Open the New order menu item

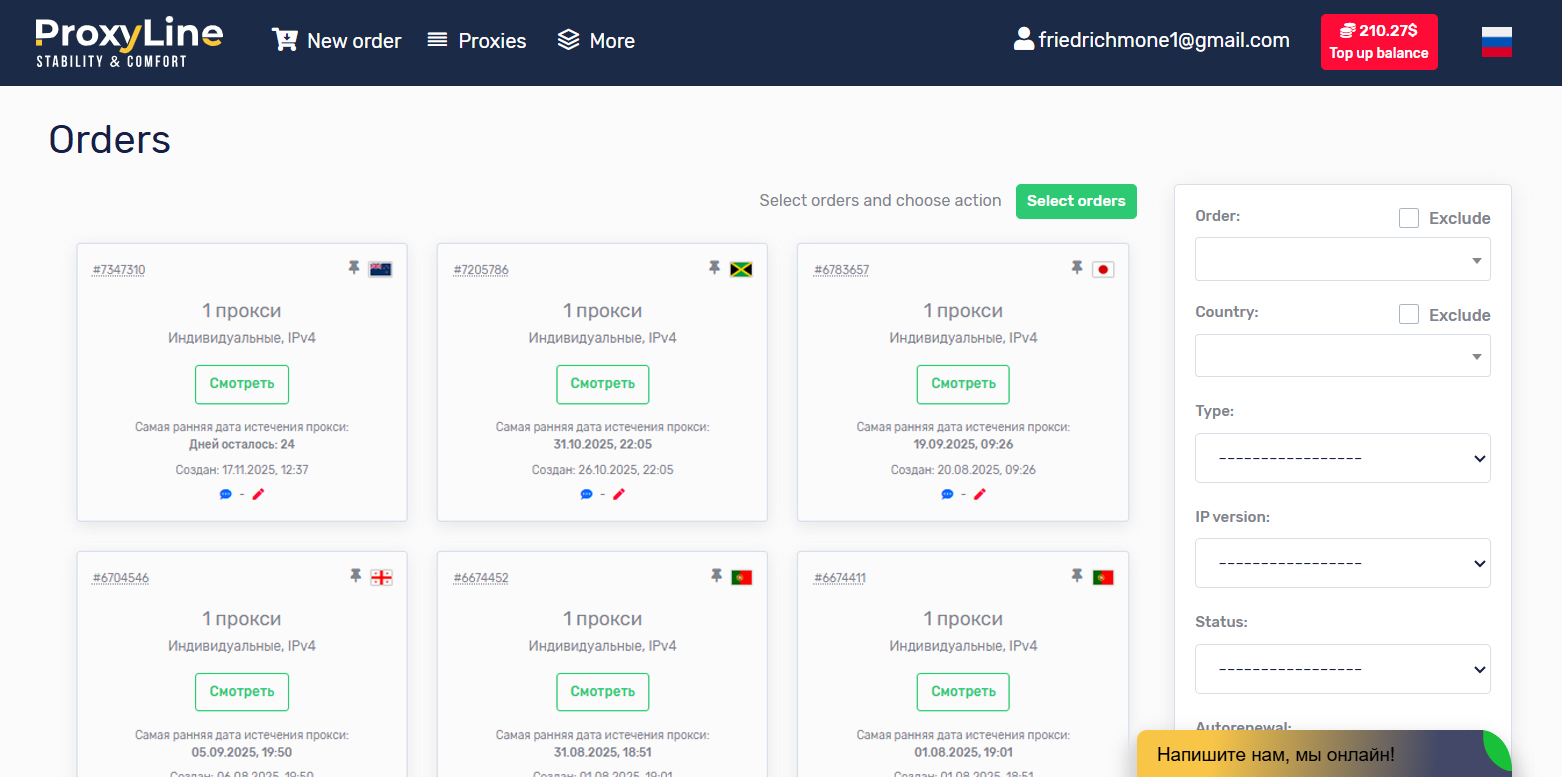[x=337, y=41]
